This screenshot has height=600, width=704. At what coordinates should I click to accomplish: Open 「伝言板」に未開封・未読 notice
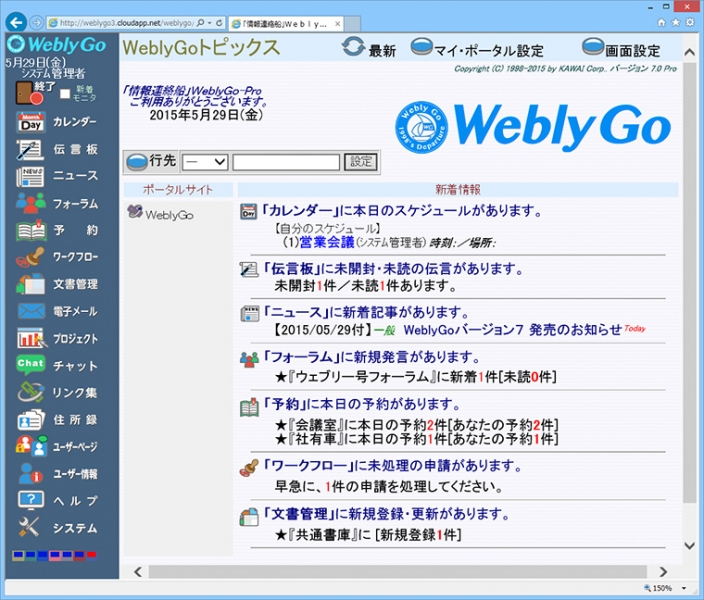[393, 269]
